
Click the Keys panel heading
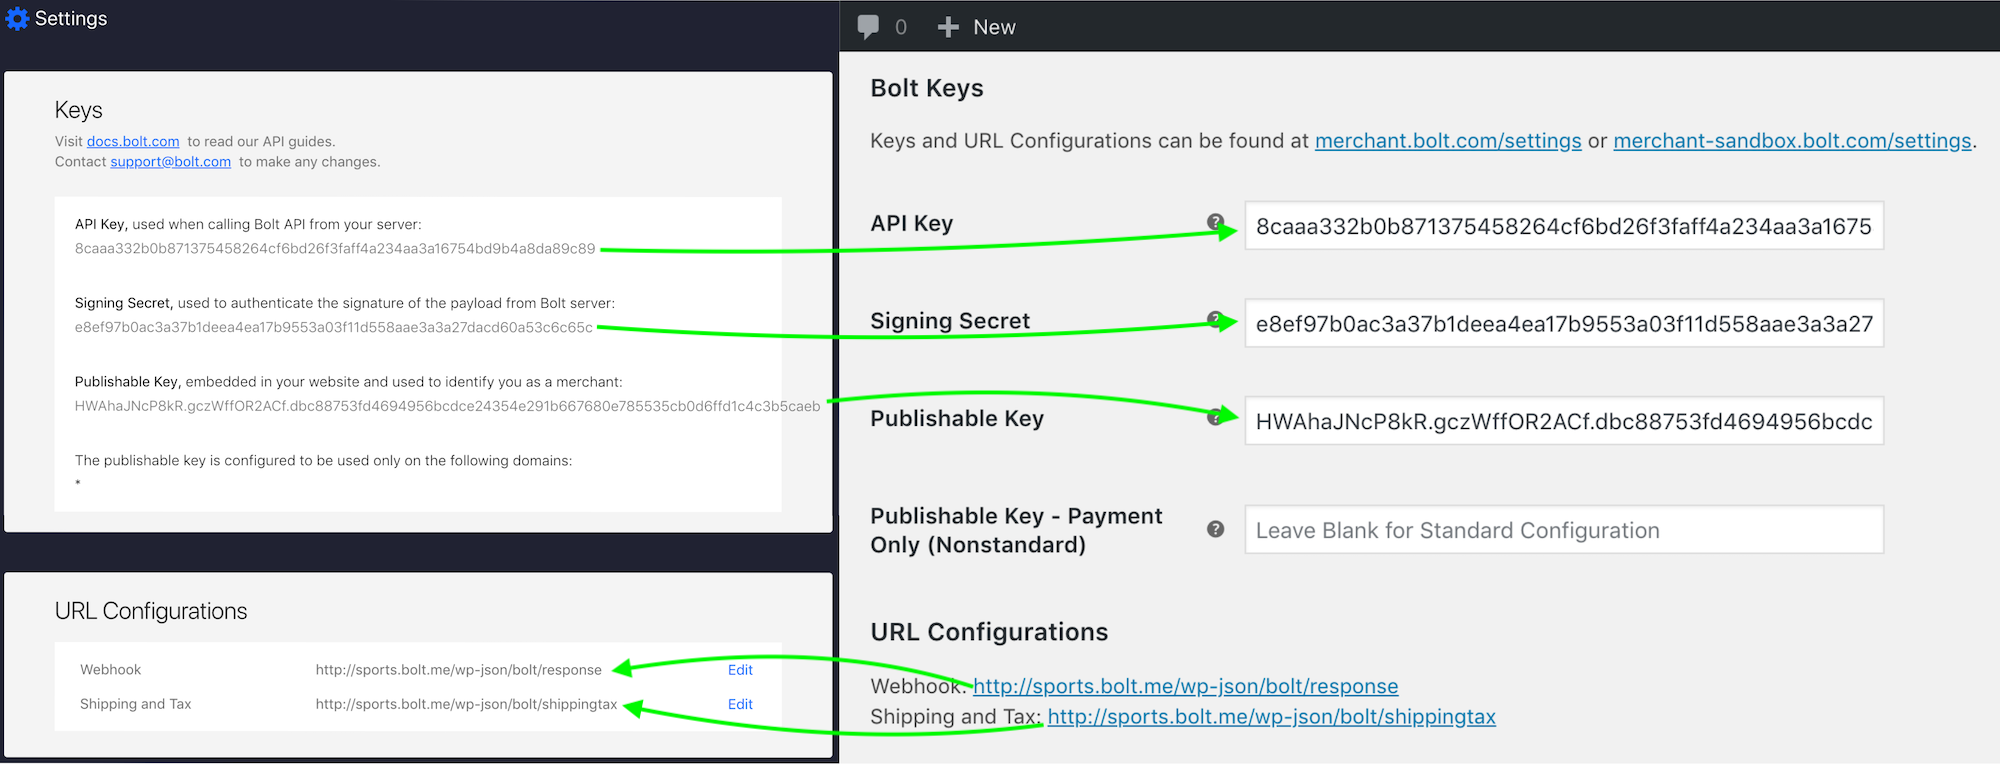(79, 110)
